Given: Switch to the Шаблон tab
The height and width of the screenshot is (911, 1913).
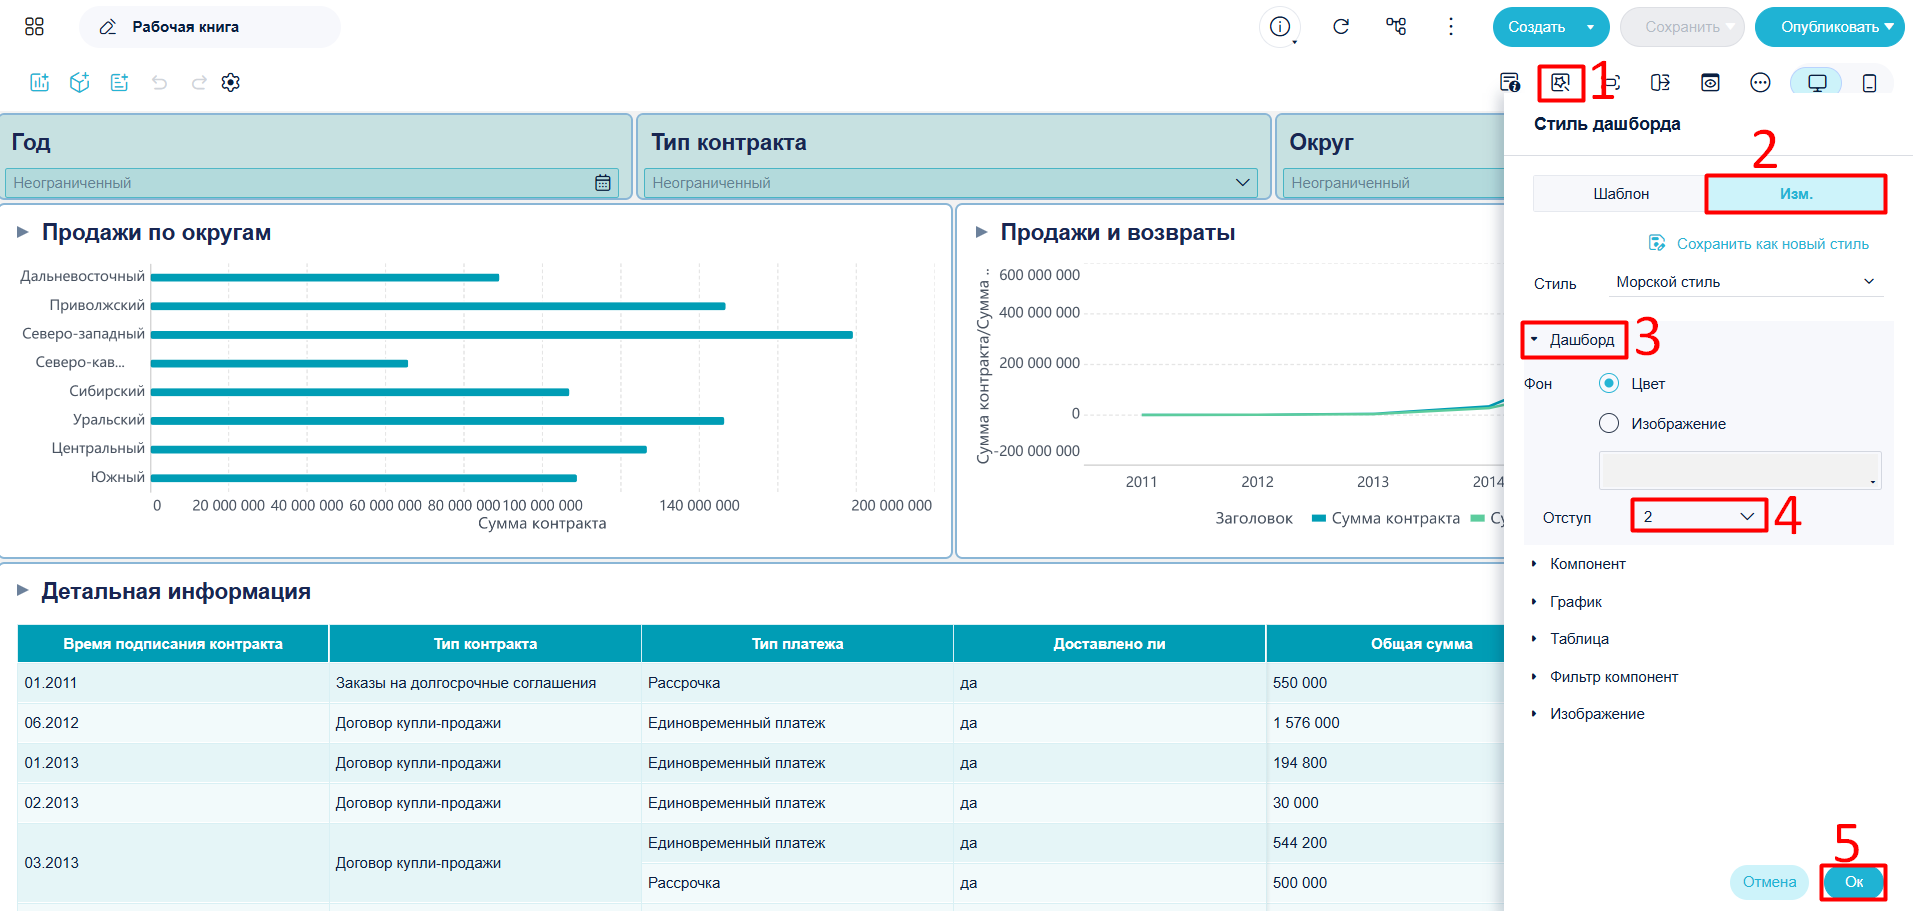Looking at the screenshot, I should (x=1620, y=194).
